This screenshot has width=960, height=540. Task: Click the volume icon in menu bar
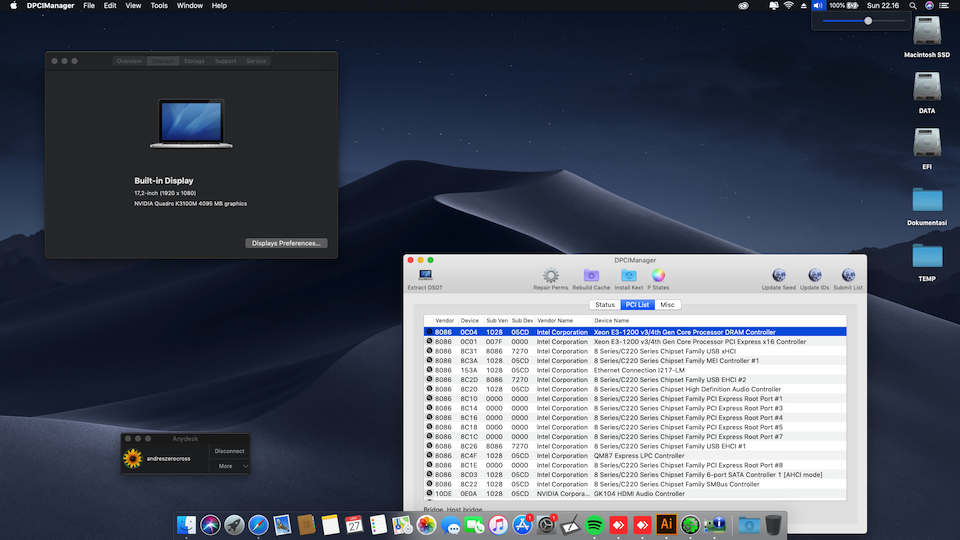pos(818,6)
